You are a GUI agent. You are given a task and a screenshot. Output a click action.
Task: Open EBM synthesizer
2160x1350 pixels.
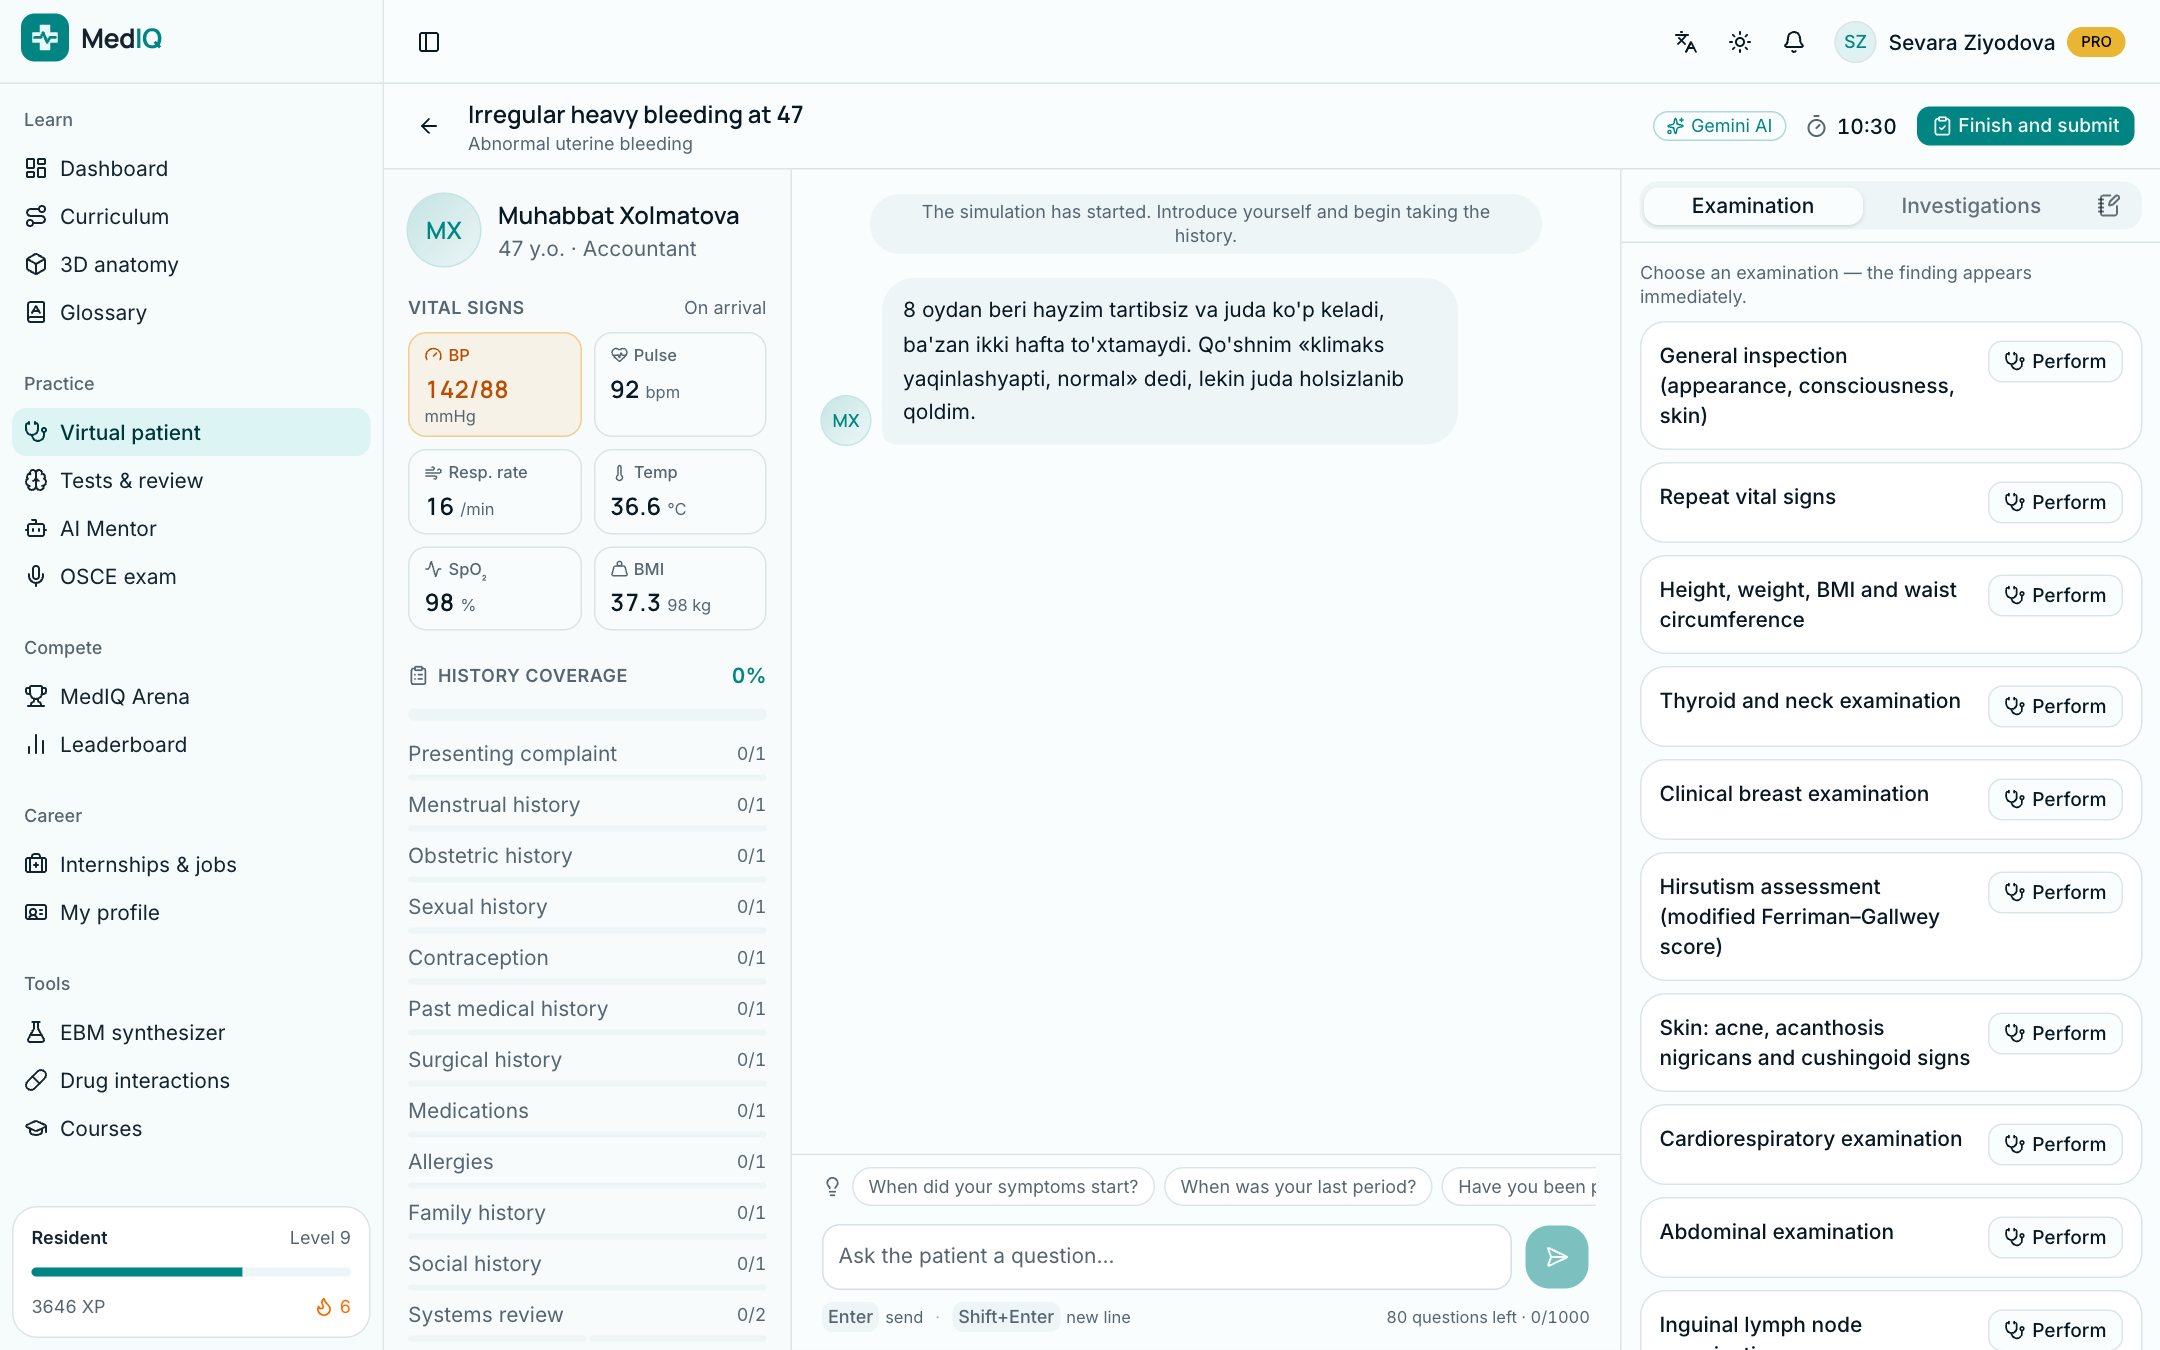pos(191,1032)
